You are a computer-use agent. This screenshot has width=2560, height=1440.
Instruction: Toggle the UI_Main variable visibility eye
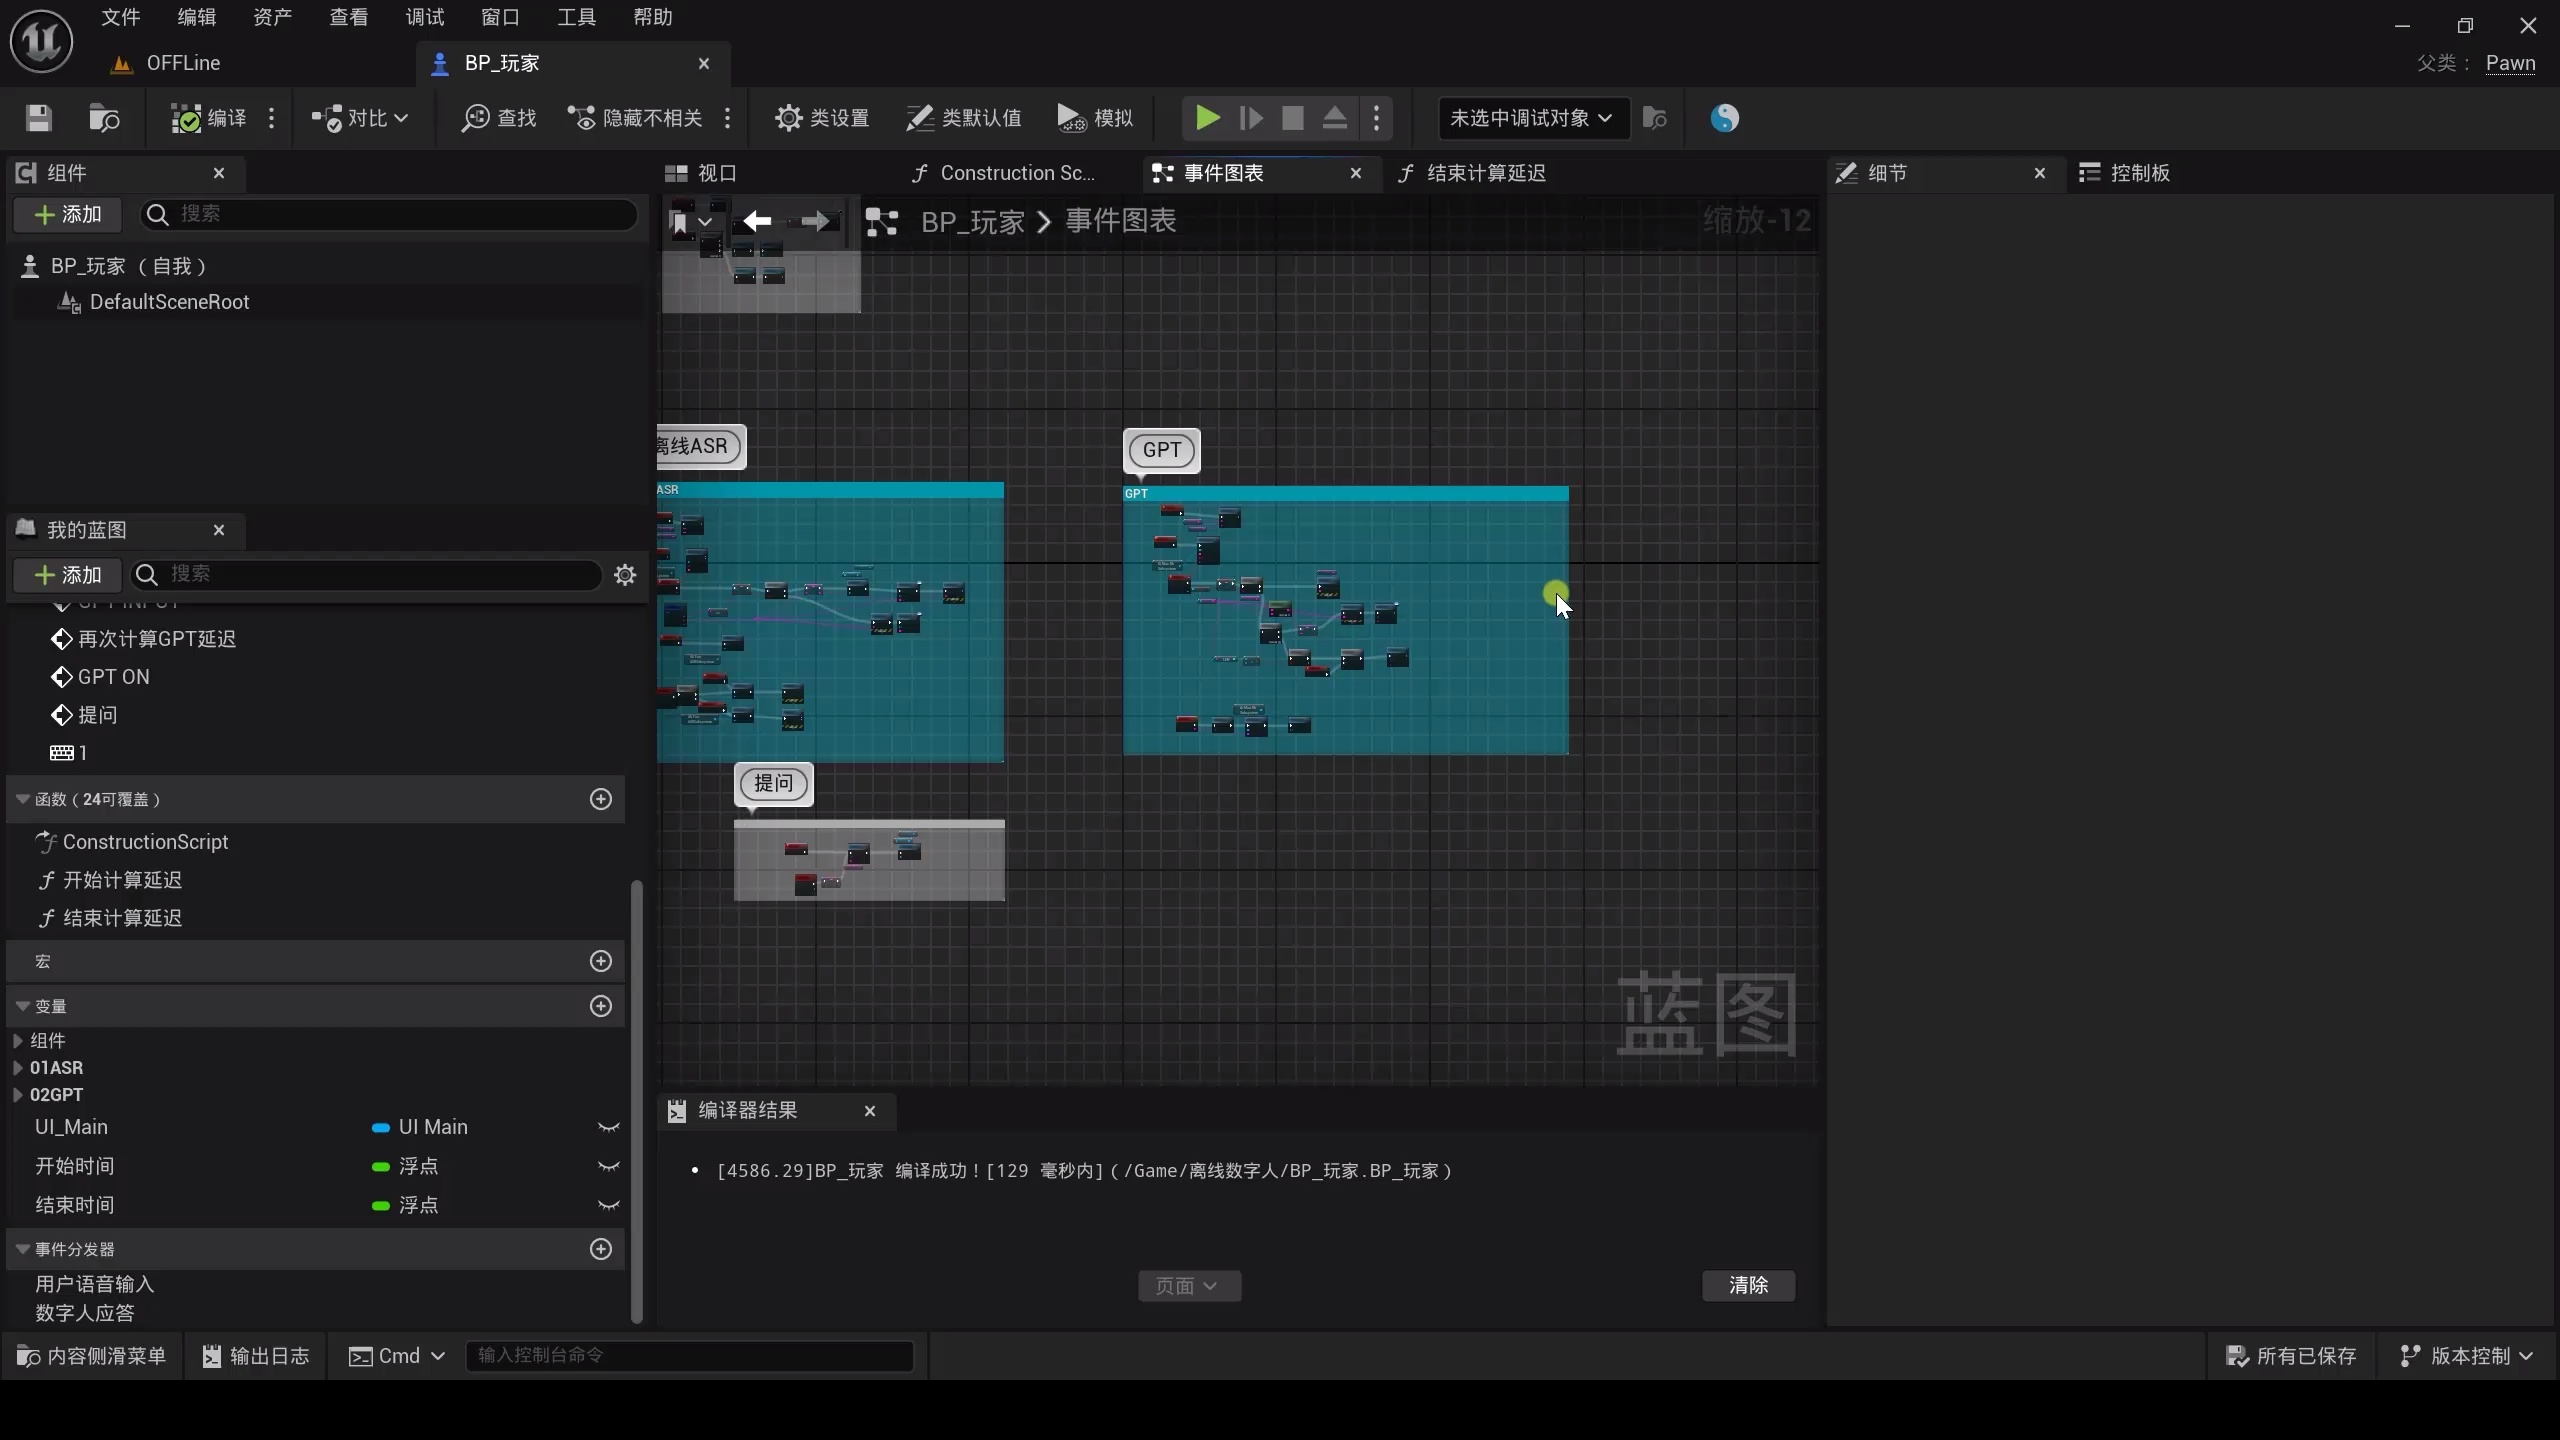pos(608,1127)
